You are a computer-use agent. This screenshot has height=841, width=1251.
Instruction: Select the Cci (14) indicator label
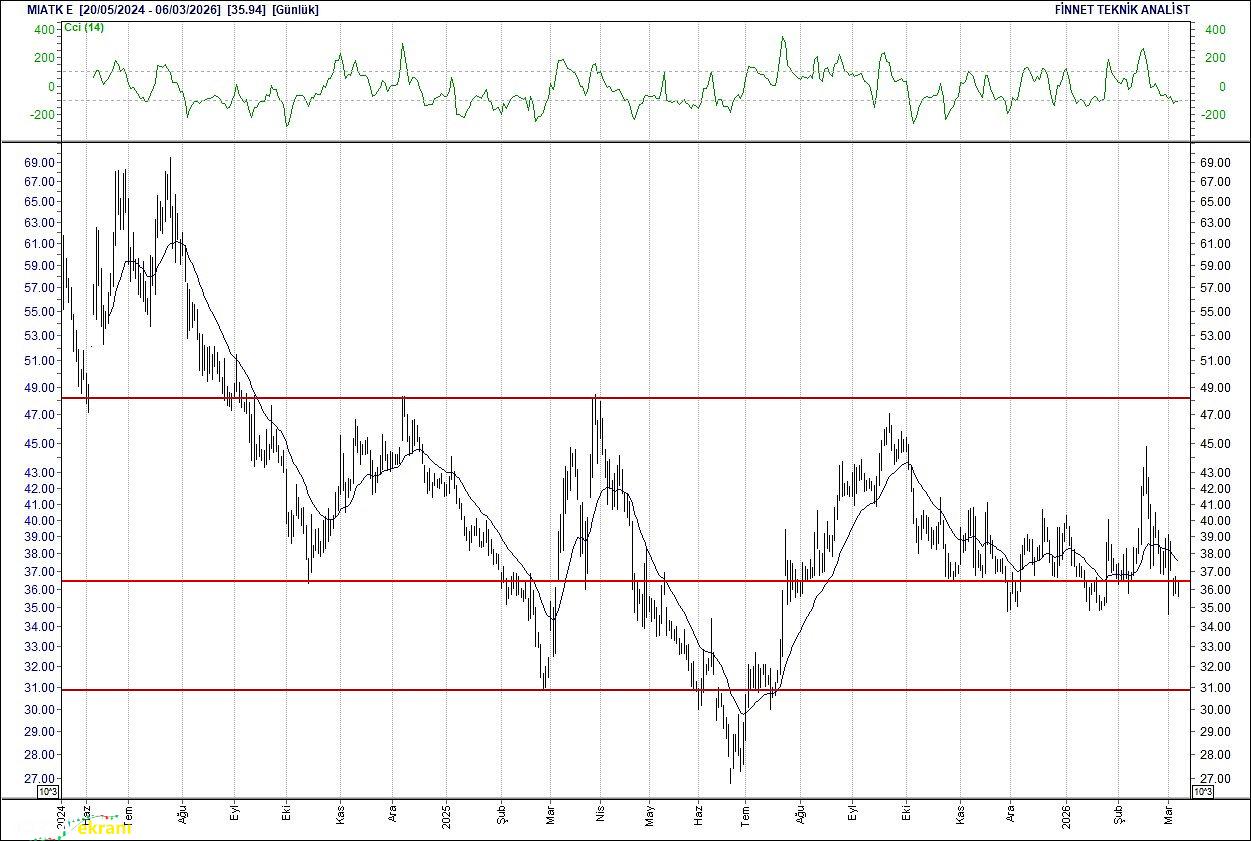84,27
